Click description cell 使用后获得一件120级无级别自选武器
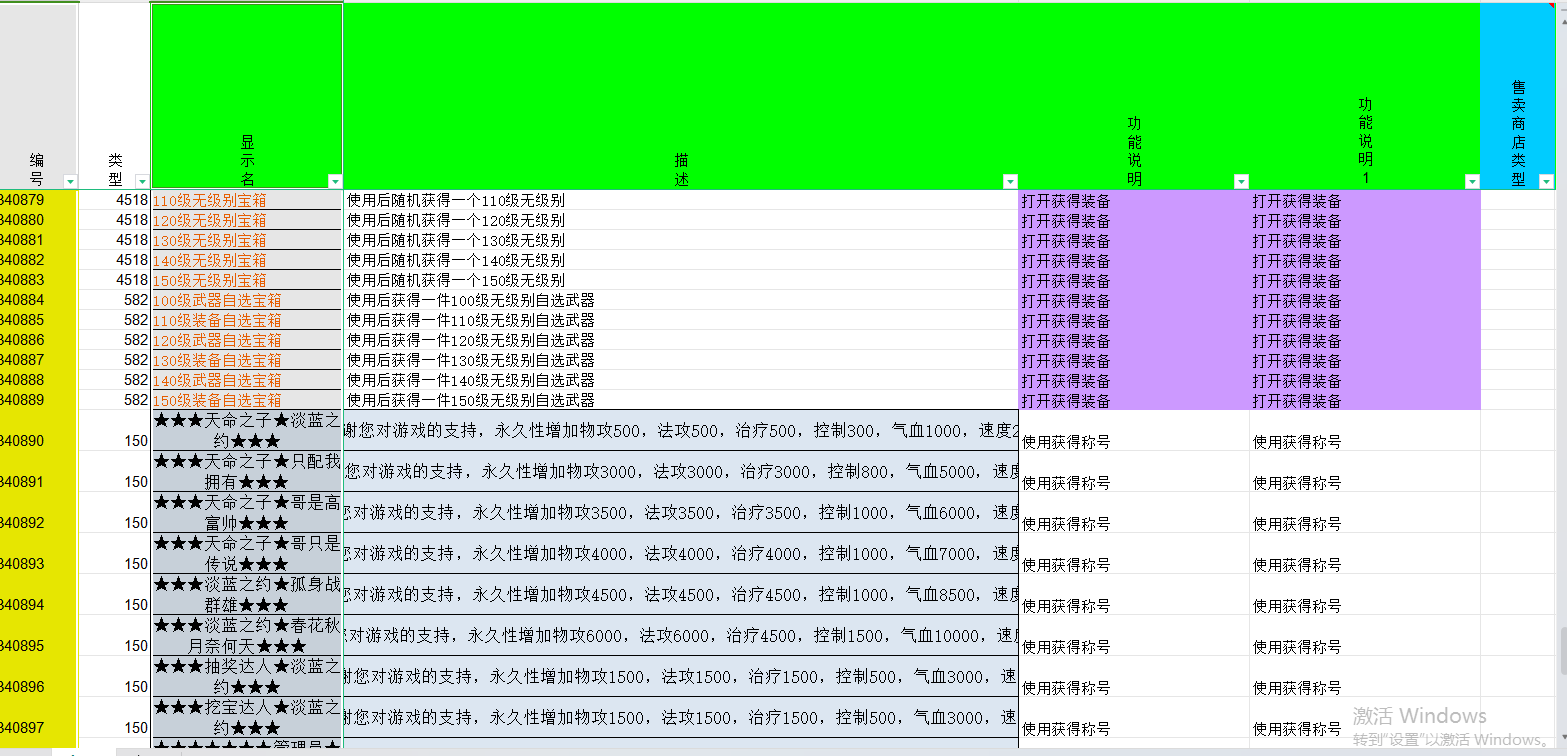The height and width of the screenshot is (756, 1567). coord(680,340)
